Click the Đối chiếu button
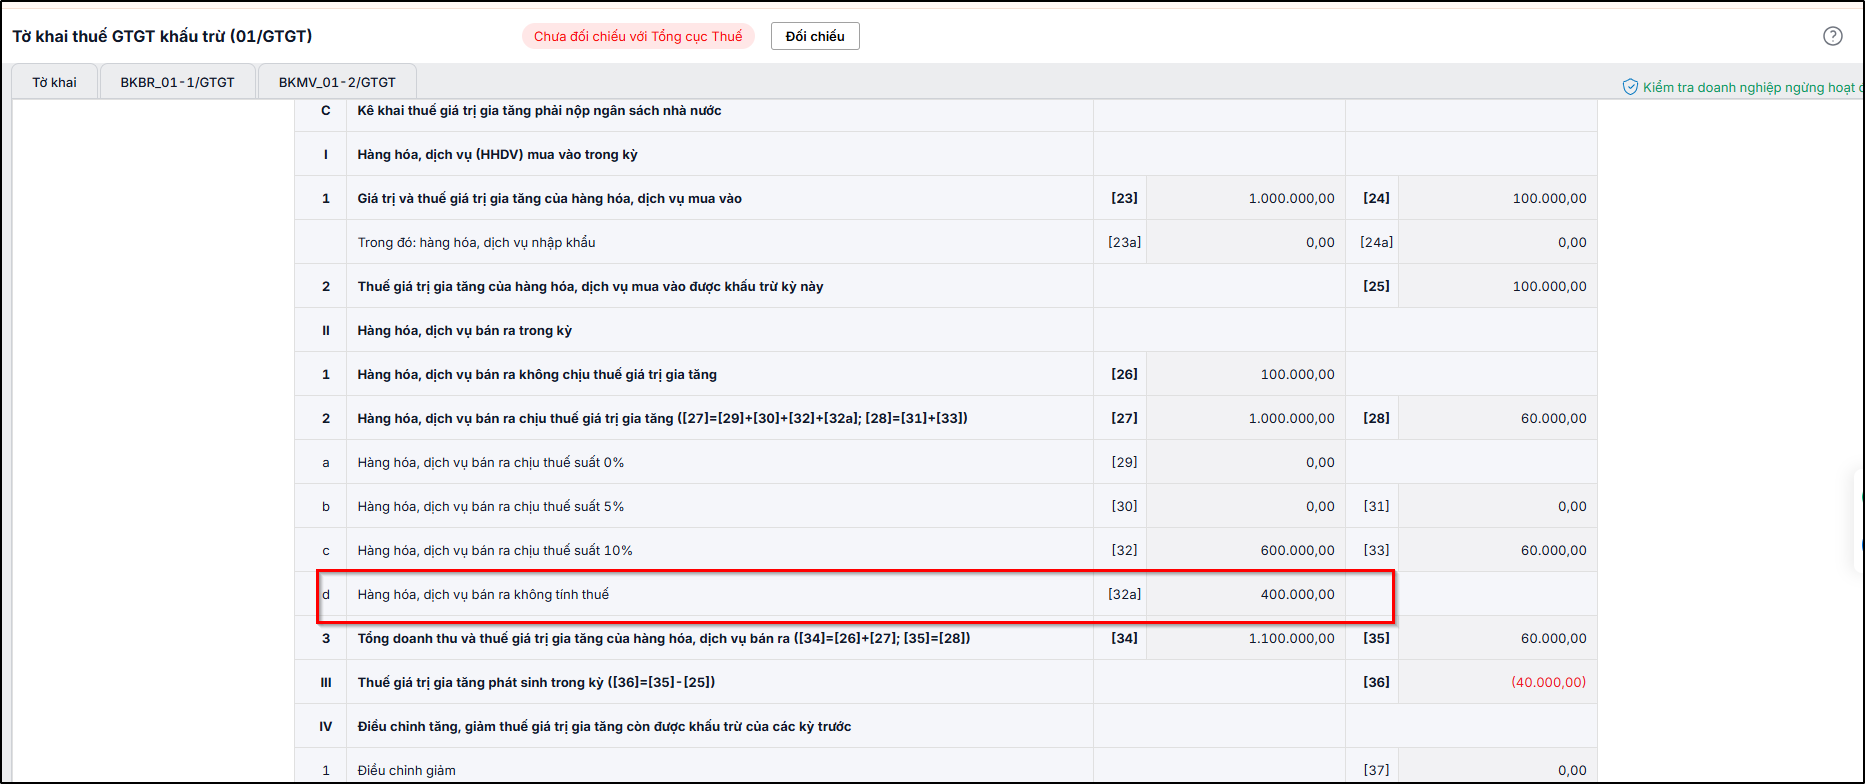Image resolution: width=1865 pixels, height=784 pixels. pyautogui.click(x=815, y=36)
